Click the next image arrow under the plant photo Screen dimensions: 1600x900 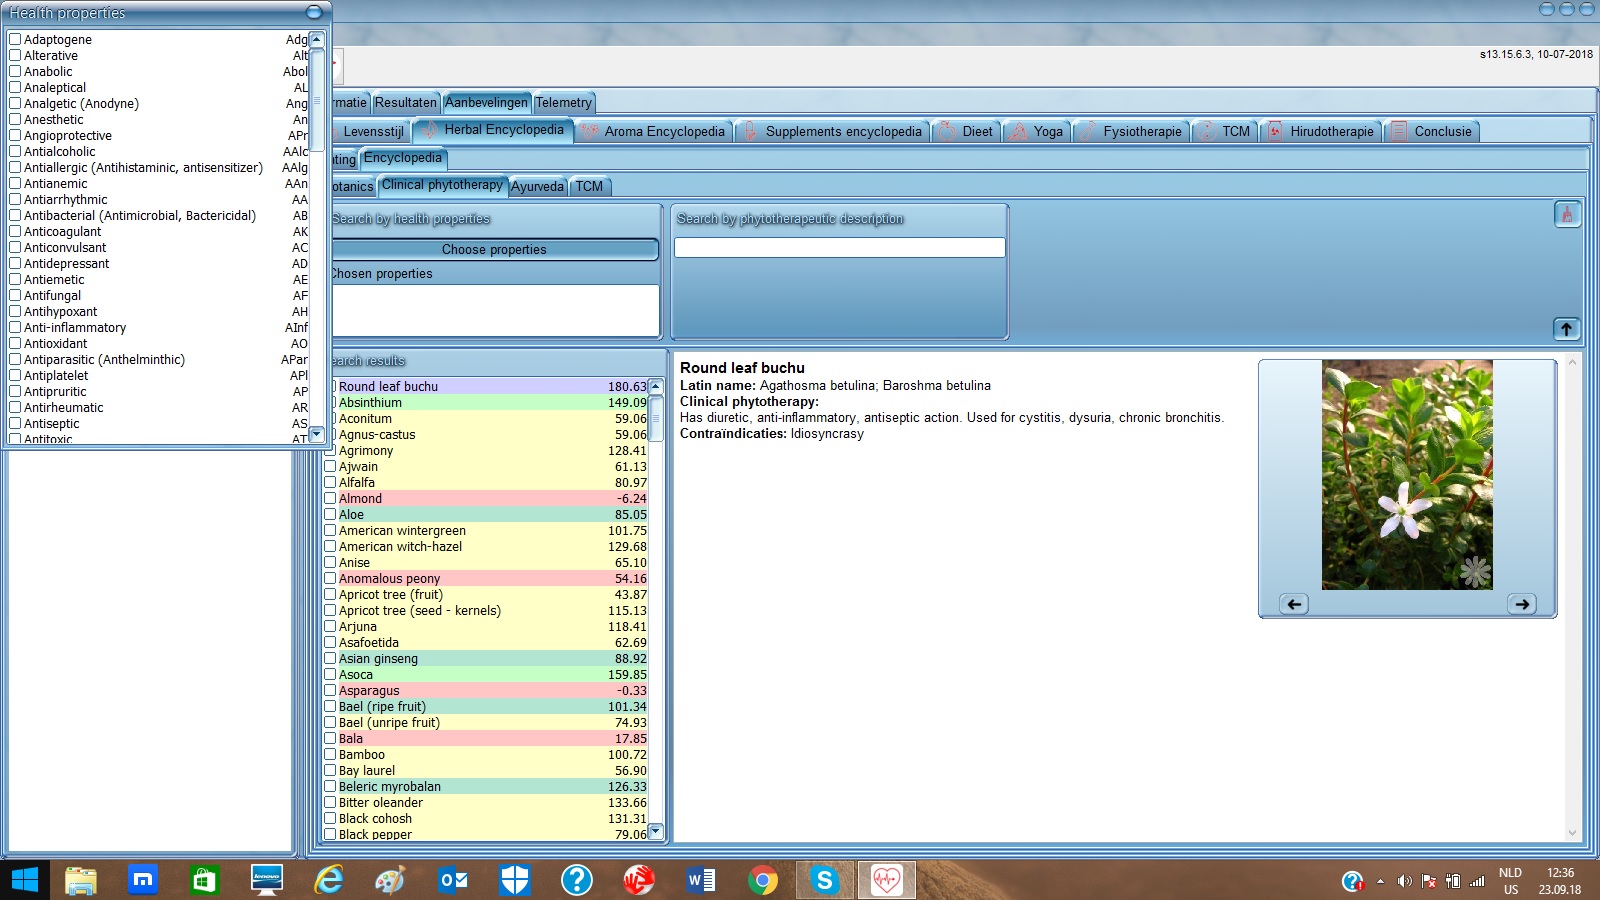click(1522, 604)
